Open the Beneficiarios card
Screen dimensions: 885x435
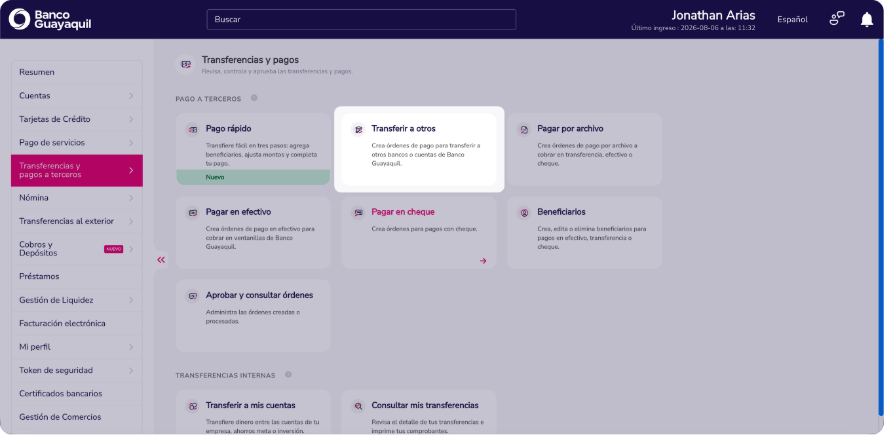click(584, 232)
